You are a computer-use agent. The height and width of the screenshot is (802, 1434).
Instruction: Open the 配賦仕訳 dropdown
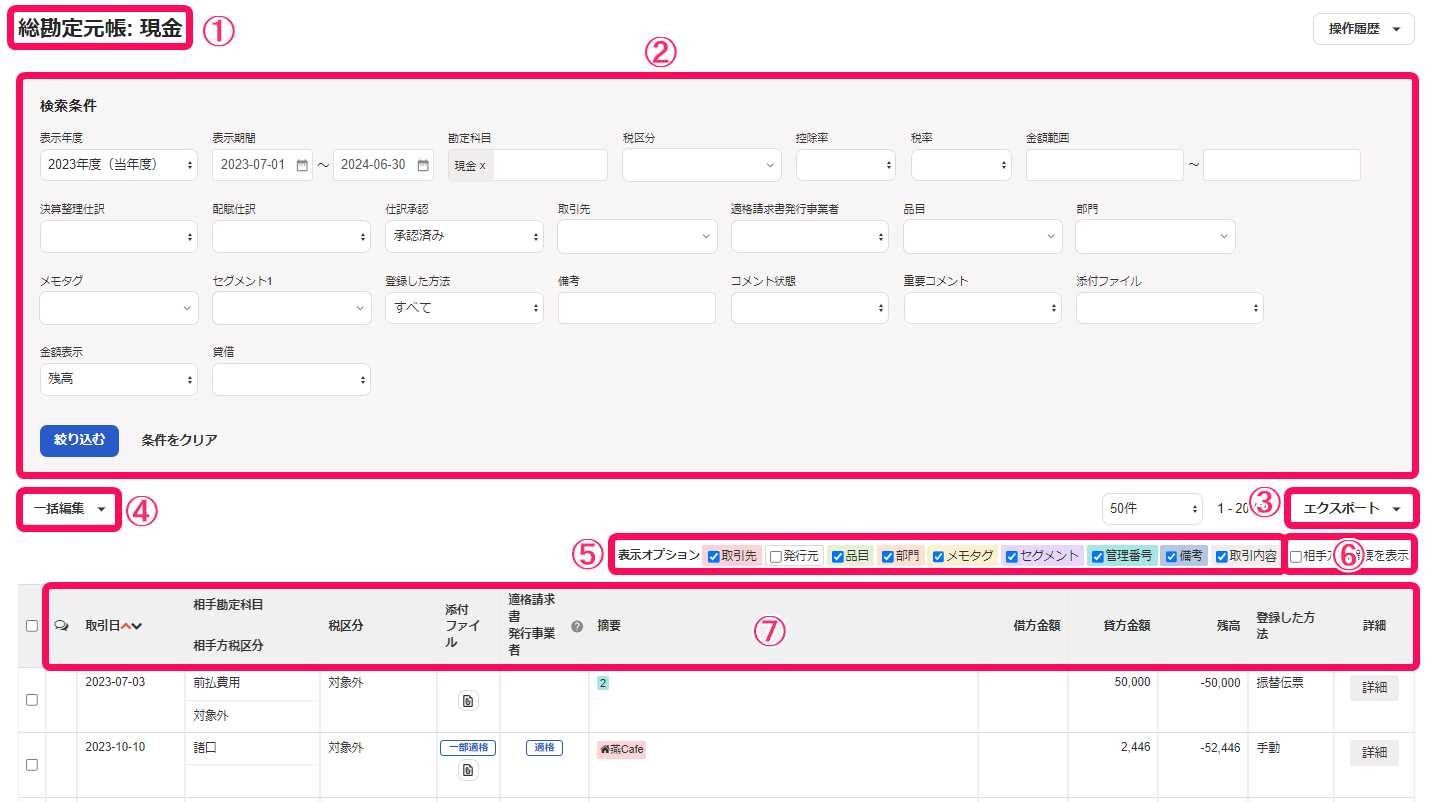click(x=291, y=237)
